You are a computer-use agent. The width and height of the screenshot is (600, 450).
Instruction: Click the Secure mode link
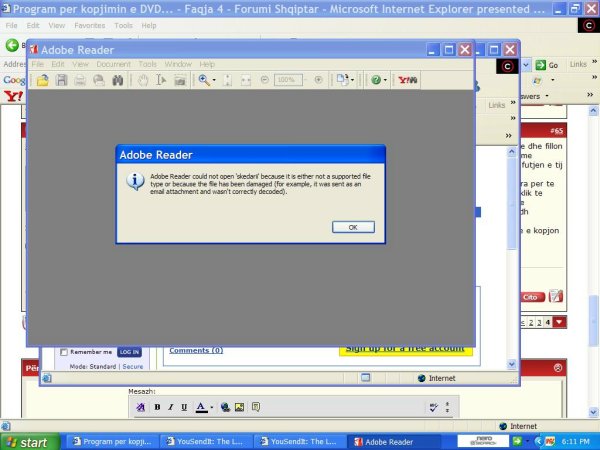(x=132, y=367)
